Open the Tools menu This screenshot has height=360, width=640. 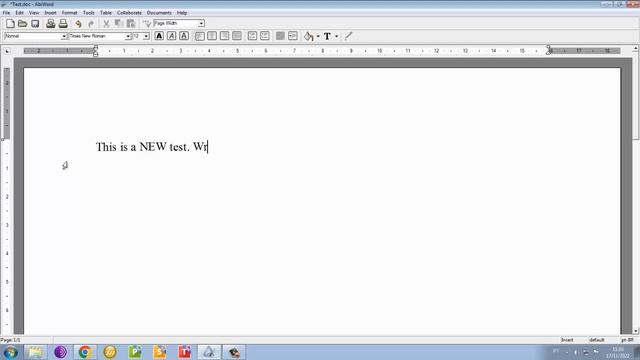point(88,13)
